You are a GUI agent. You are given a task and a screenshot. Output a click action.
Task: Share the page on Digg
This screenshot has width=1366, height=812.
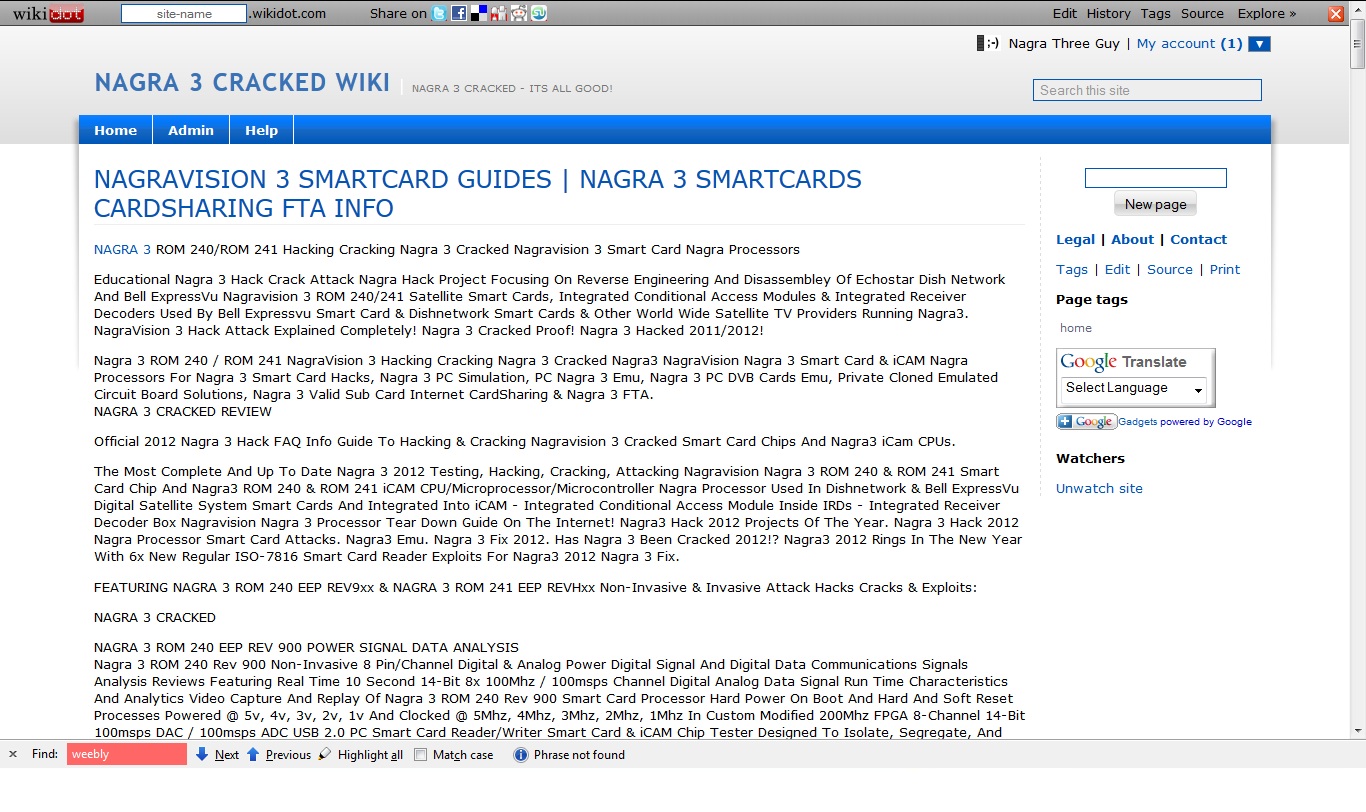coord(499,14)
